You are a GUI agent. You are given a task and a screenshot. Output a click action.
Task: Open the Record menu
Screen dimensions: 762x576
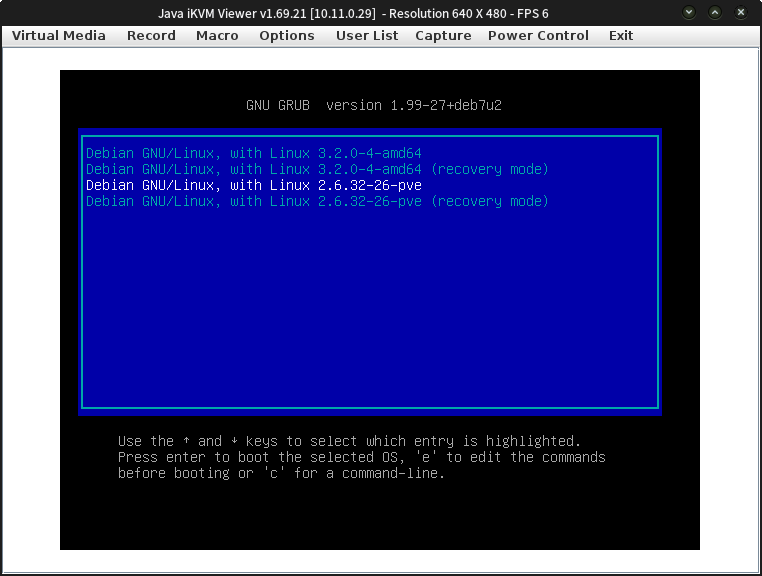151,35
